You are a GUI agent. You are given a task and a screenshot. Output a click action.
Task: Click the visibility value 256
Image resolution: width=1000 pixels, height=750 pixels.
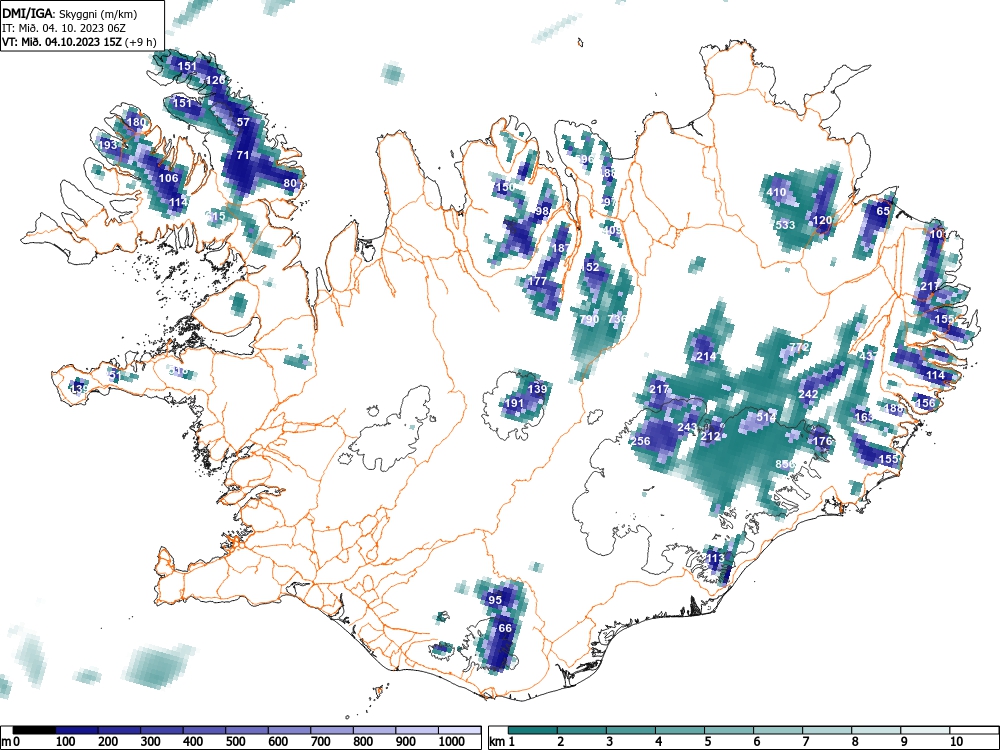(640, 441)
